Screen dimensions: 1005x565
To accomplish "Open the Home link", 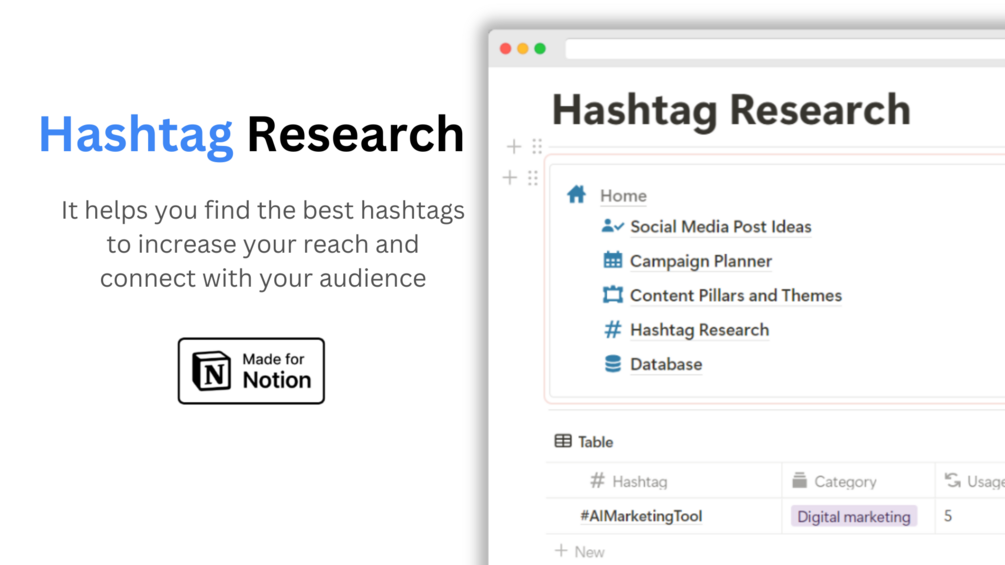I will click(623, 196).
